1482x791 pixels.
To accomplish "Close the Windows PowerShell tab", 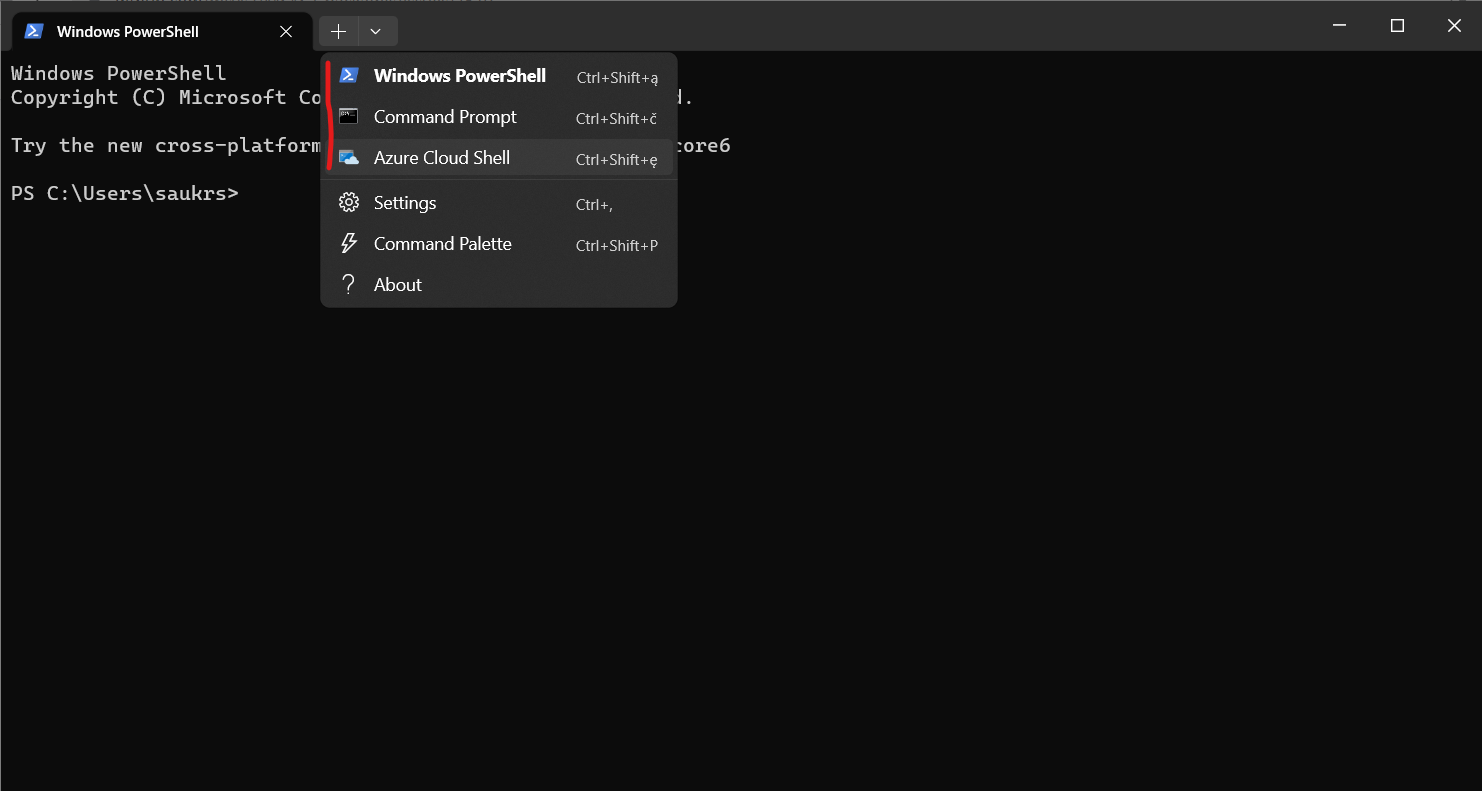I will pyautogui.click(x=285, y=31).
